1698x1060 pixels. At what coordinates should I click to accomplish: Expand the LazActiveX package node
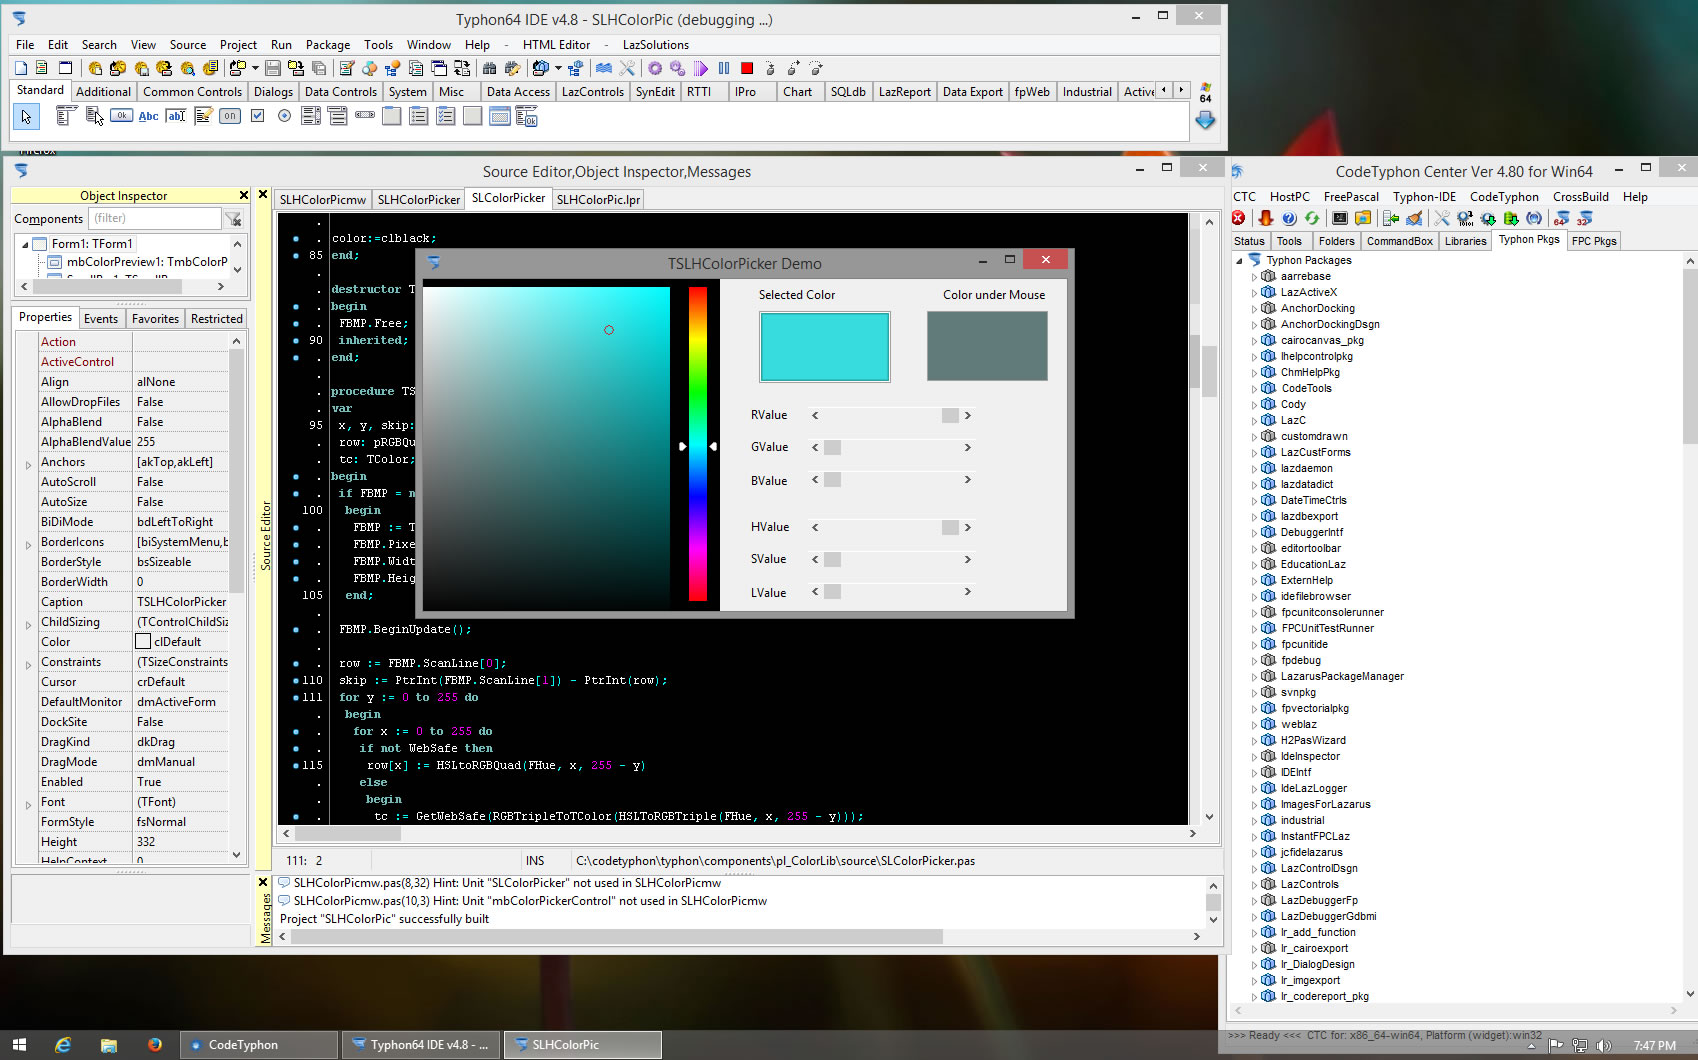pyautogui.click(x=1254, y=293)
